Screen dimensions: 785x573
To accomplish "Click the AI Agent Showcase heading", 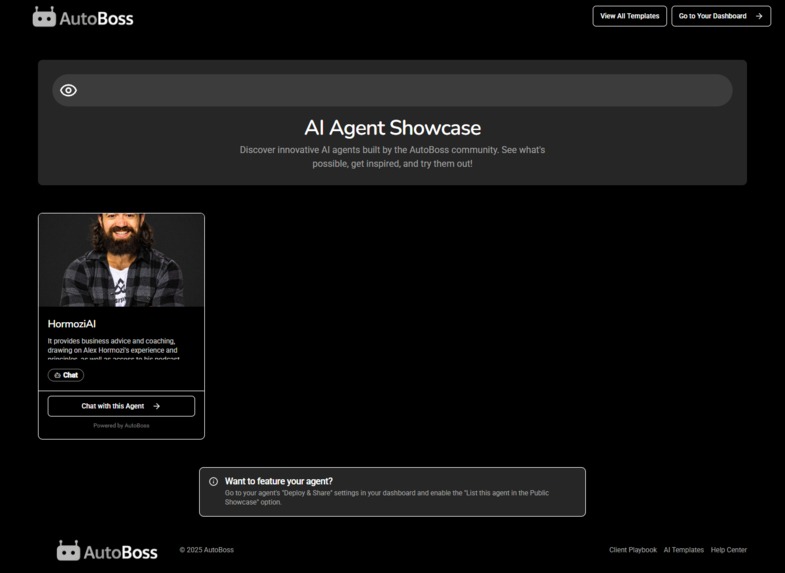I will (x=392, y=128).
